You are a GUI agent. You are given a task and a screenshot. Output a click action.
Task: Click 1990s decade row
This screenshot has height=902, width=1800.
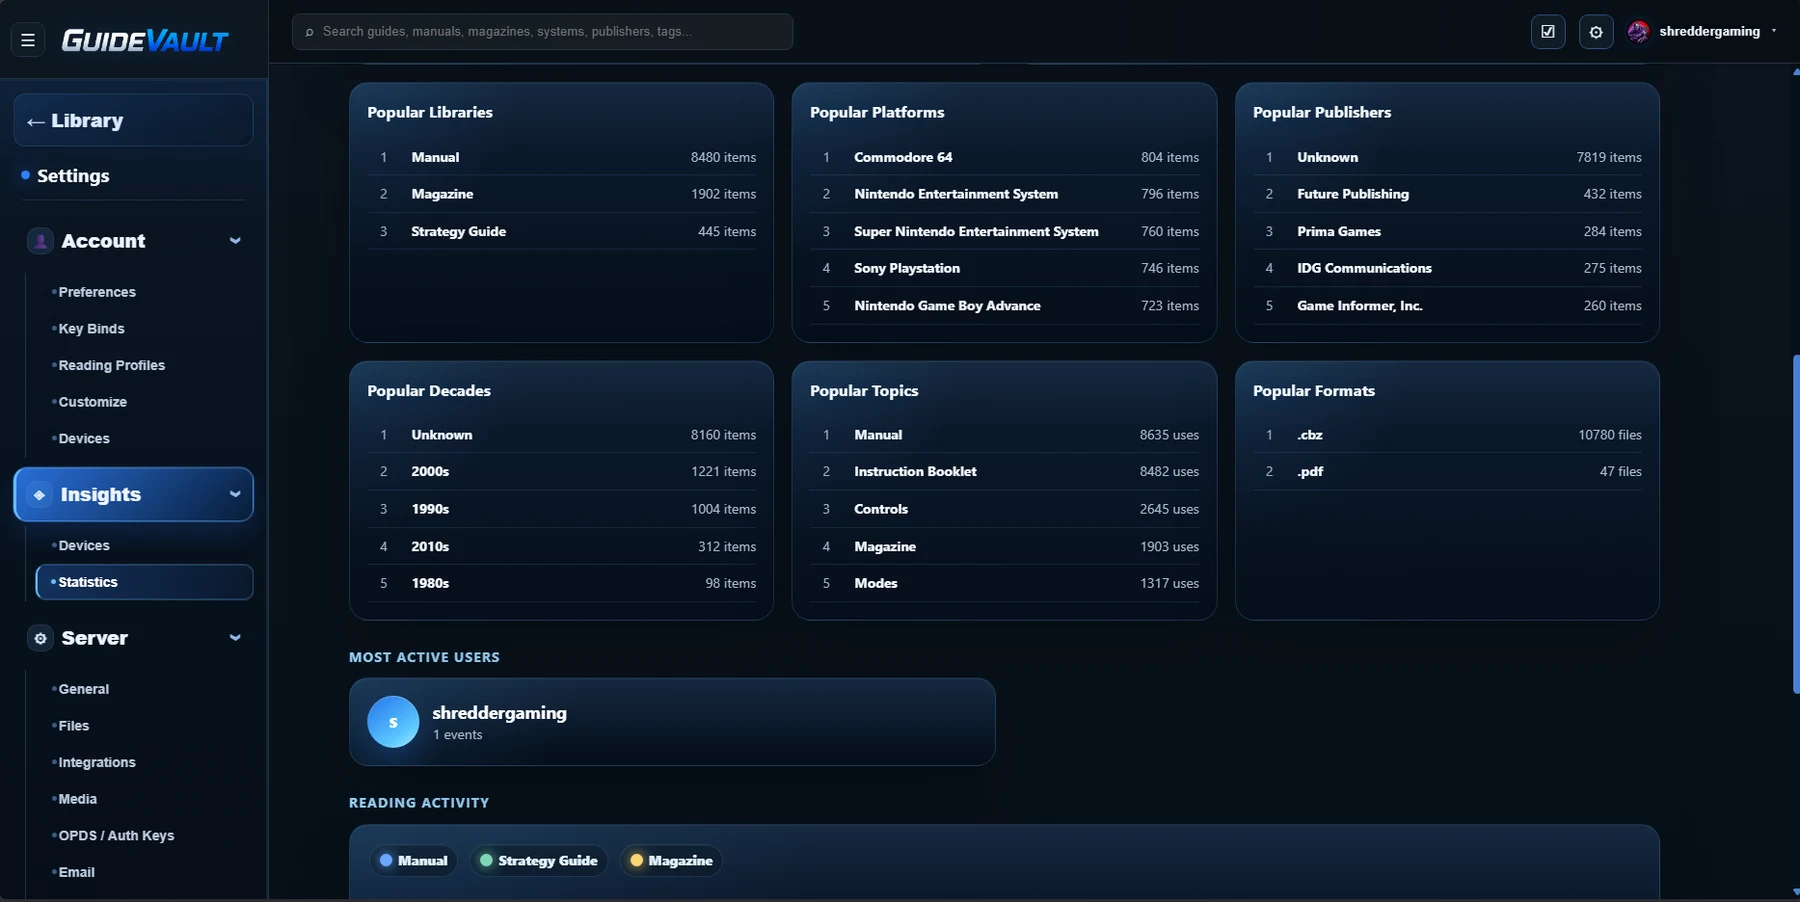[x=561, y=509]
